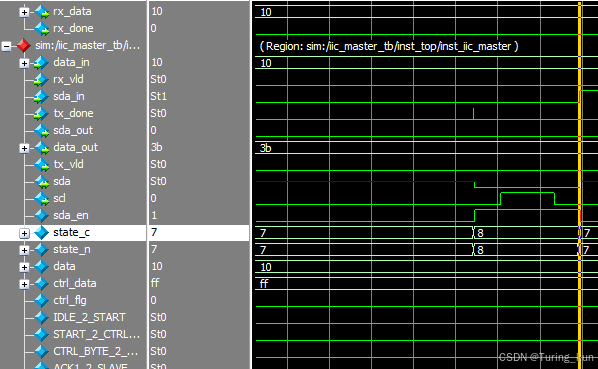The height and width of the screenshot is (369, 598).
Task: Select the tx_vld signal name
Action: [68, 164]
